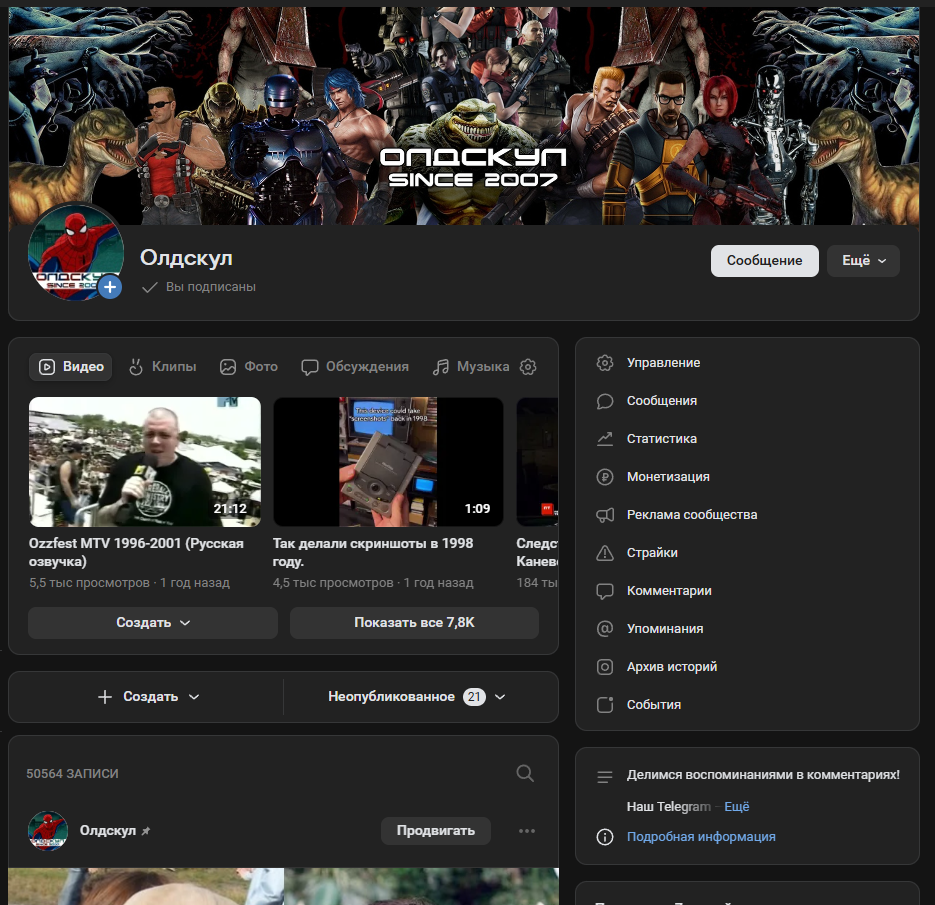Open the pinned post image
Image resolution: width=935 pixels, height=905 pixels.
[283, 887]
